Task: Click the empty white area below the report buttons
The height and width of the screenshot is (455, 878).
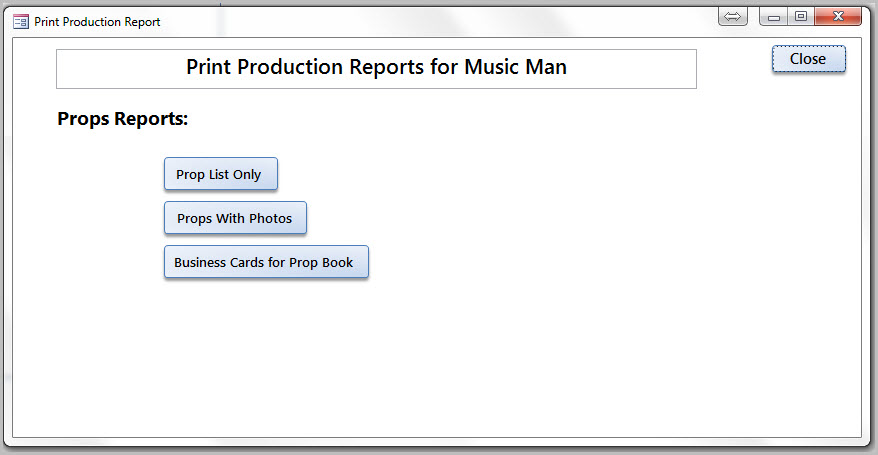Action: [x=437, y=358]
